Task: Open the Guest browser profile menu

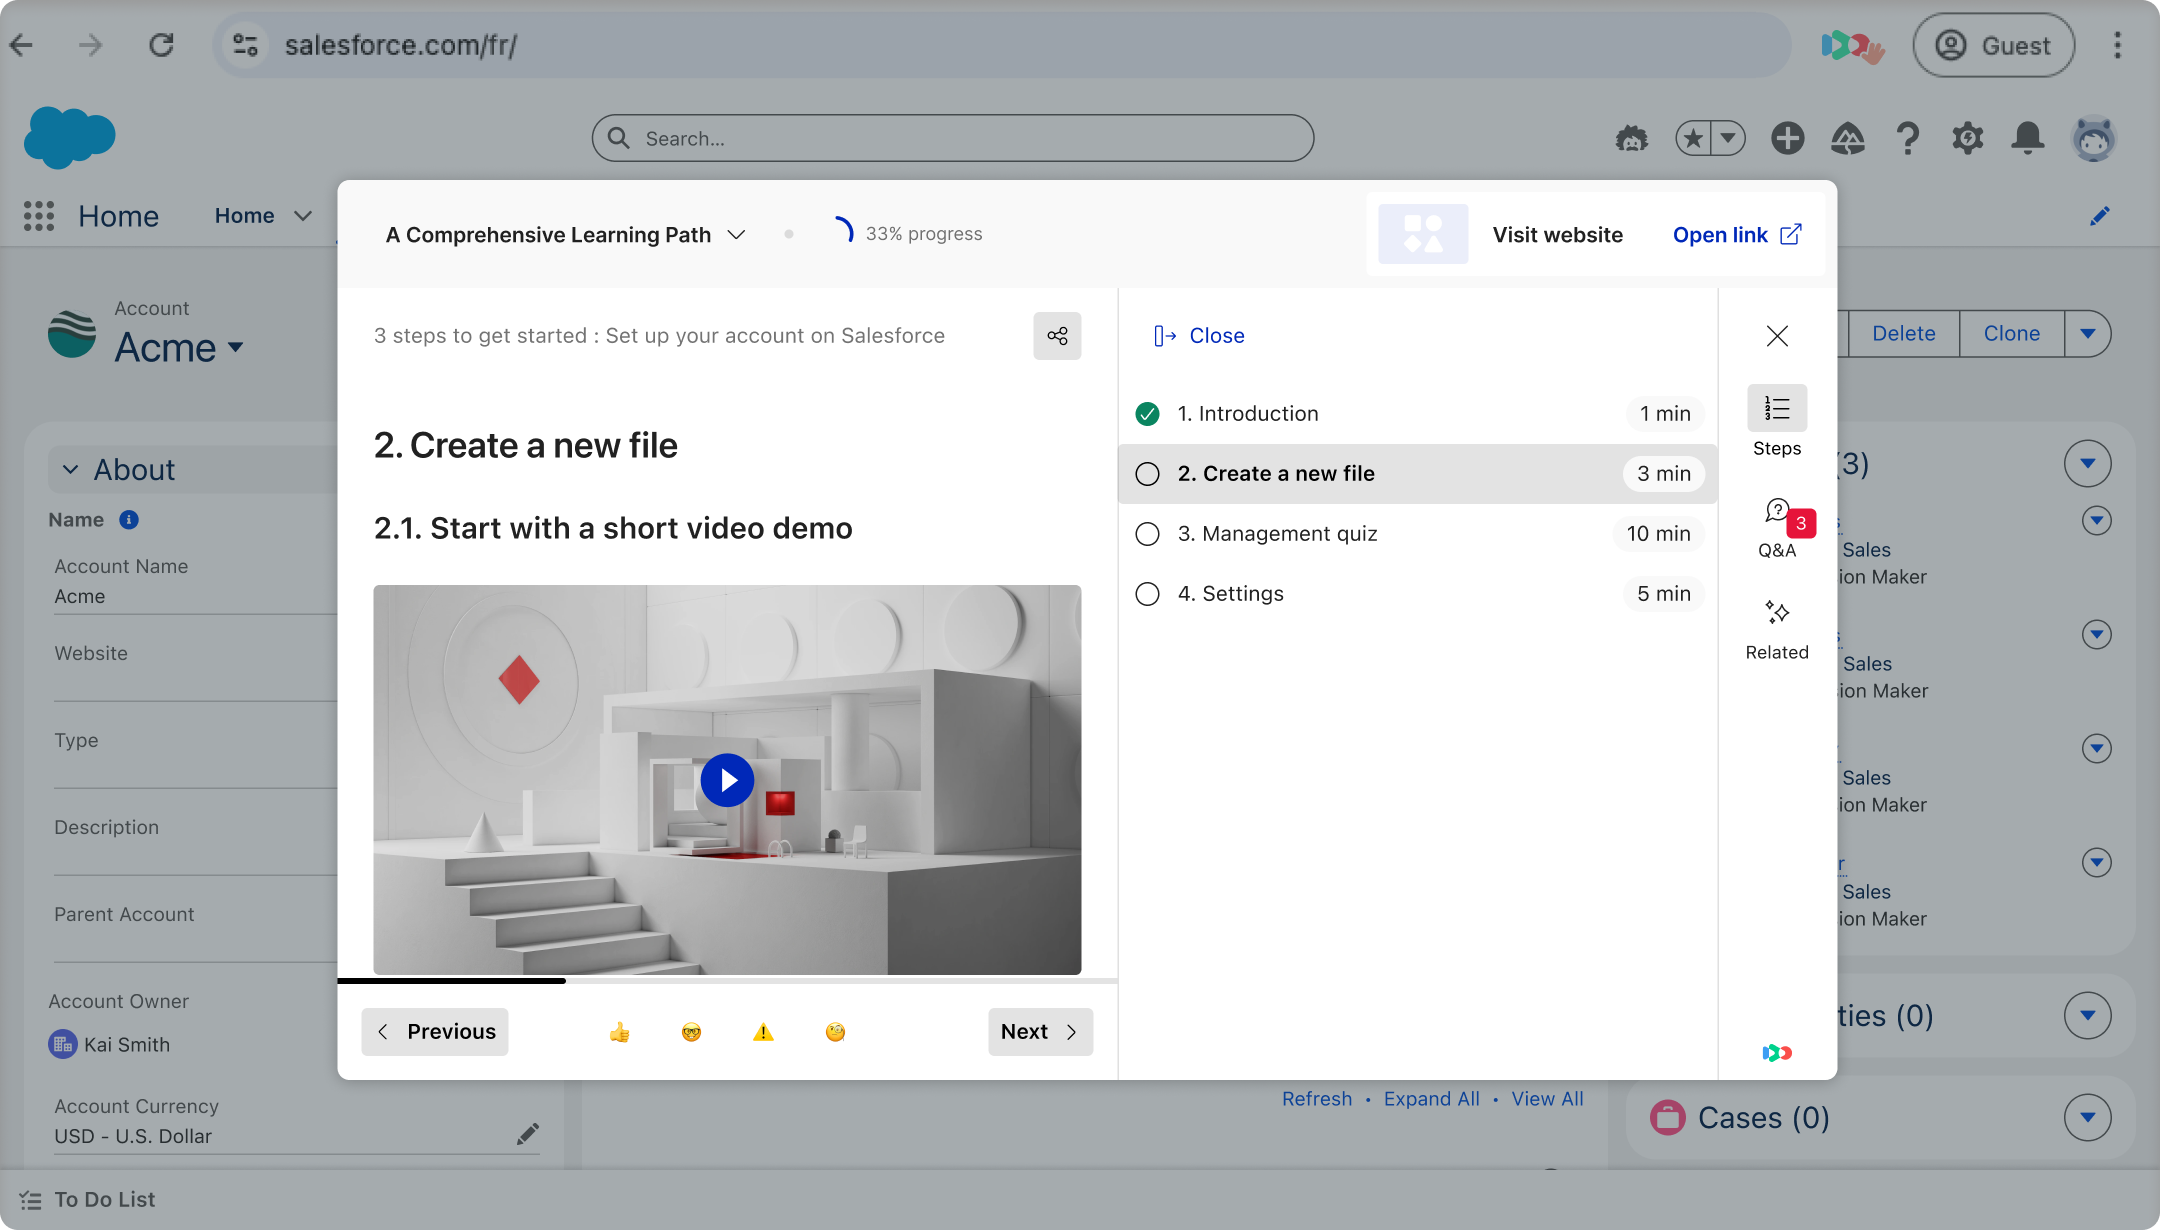Action: pos(1993,45)
